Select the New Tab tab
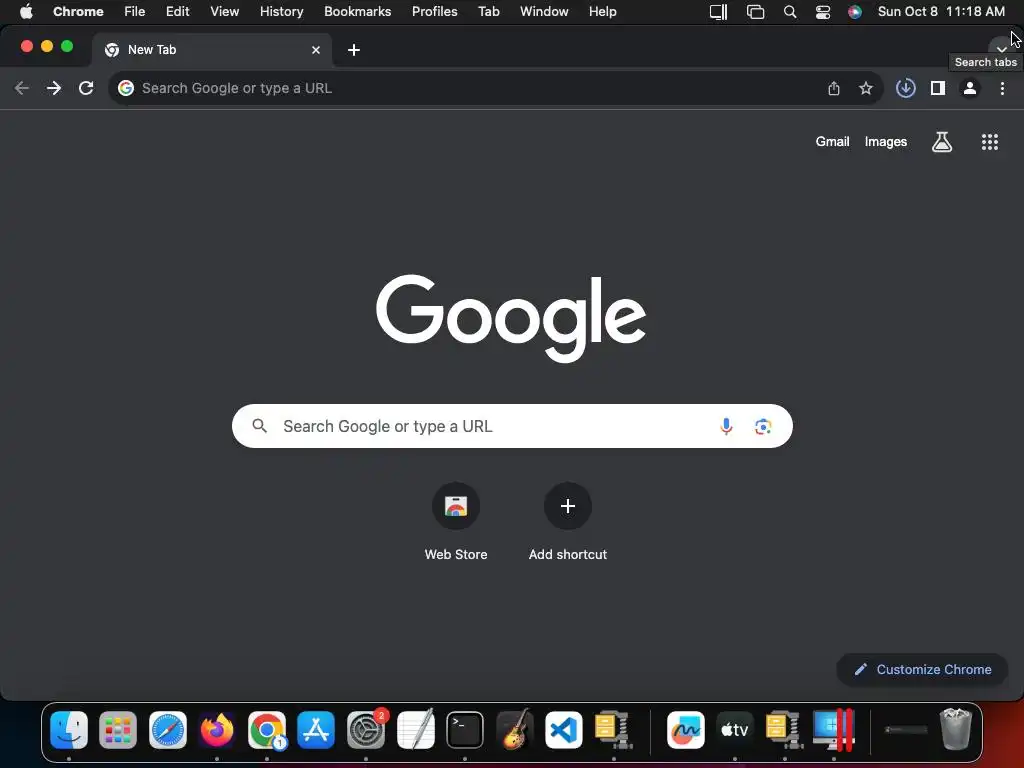 [x=212, y=50]
